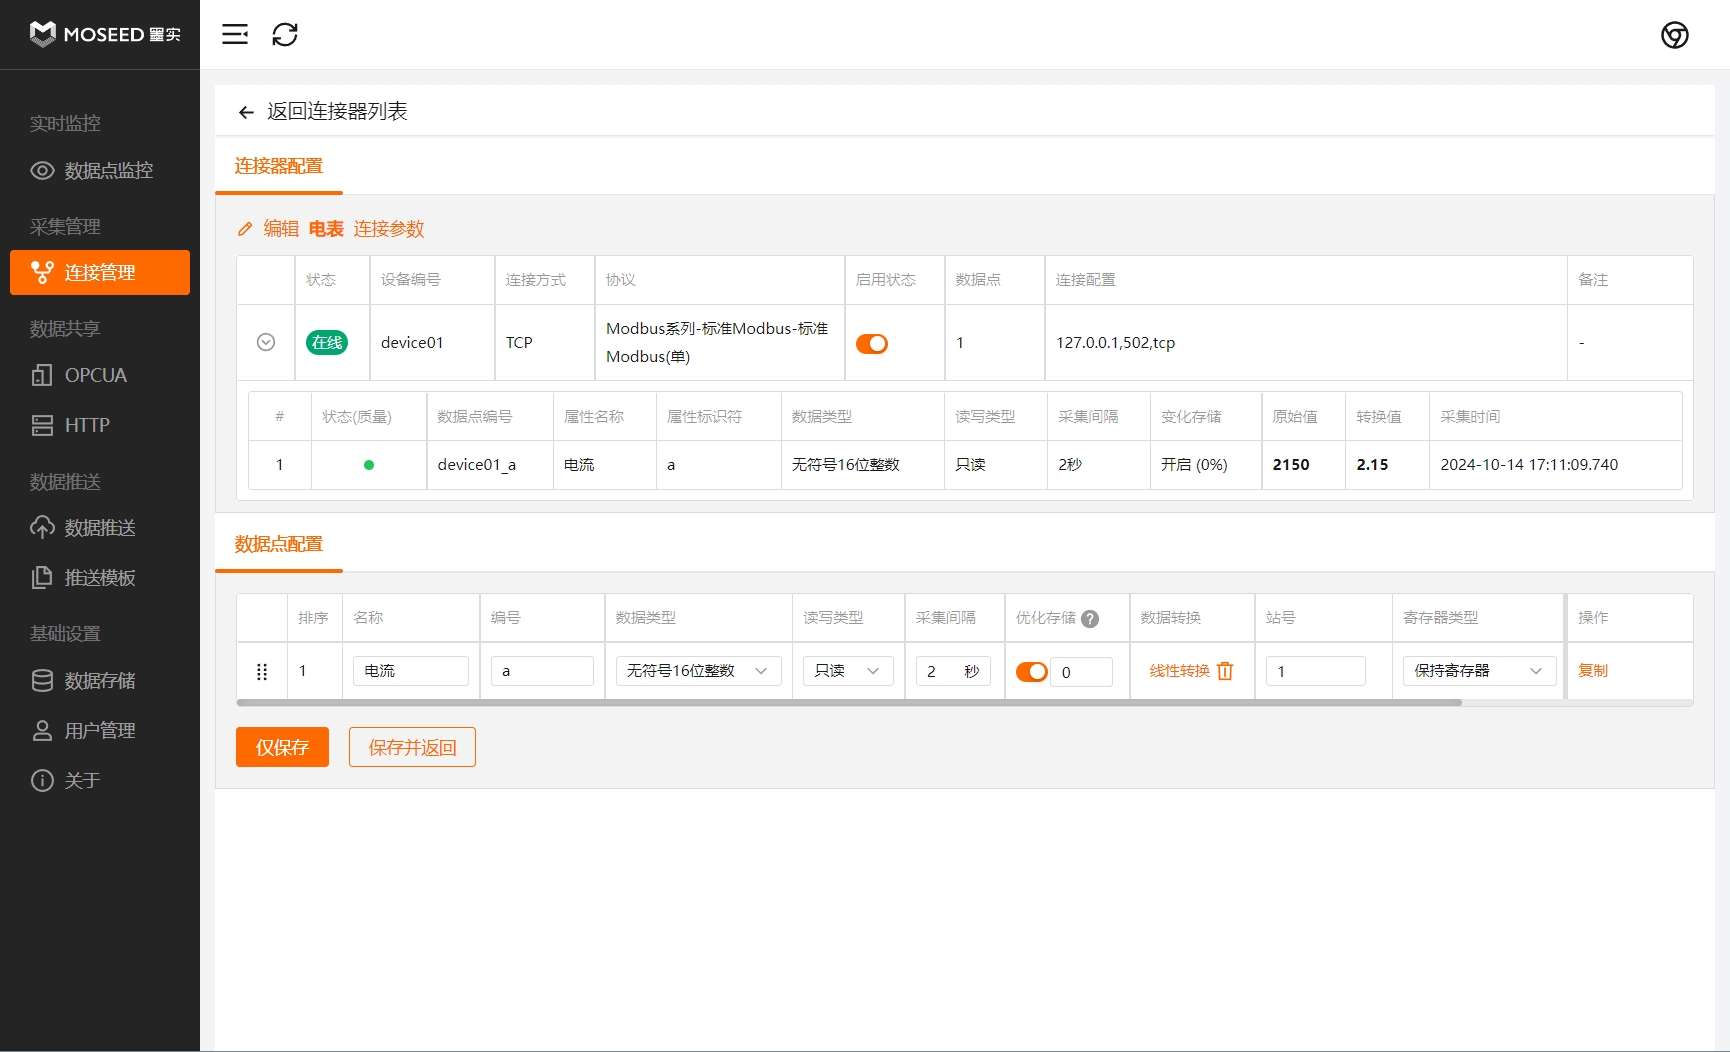This screenshot has height=1052, width=1730.
Task: Switch to 连接器配置 tab
Action: pyautogui.click(x=279, y=166)
